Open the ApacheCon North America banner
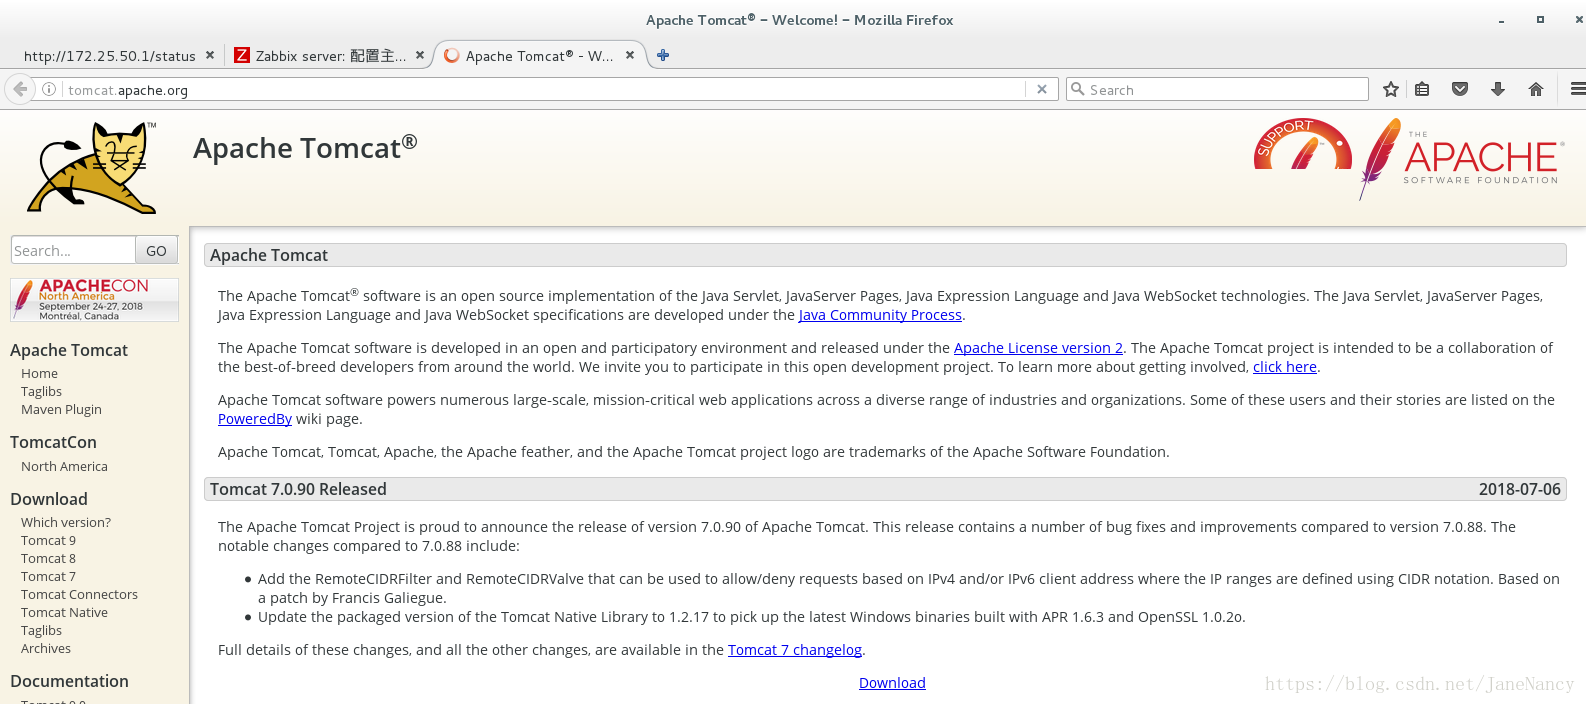 (94, 299)
